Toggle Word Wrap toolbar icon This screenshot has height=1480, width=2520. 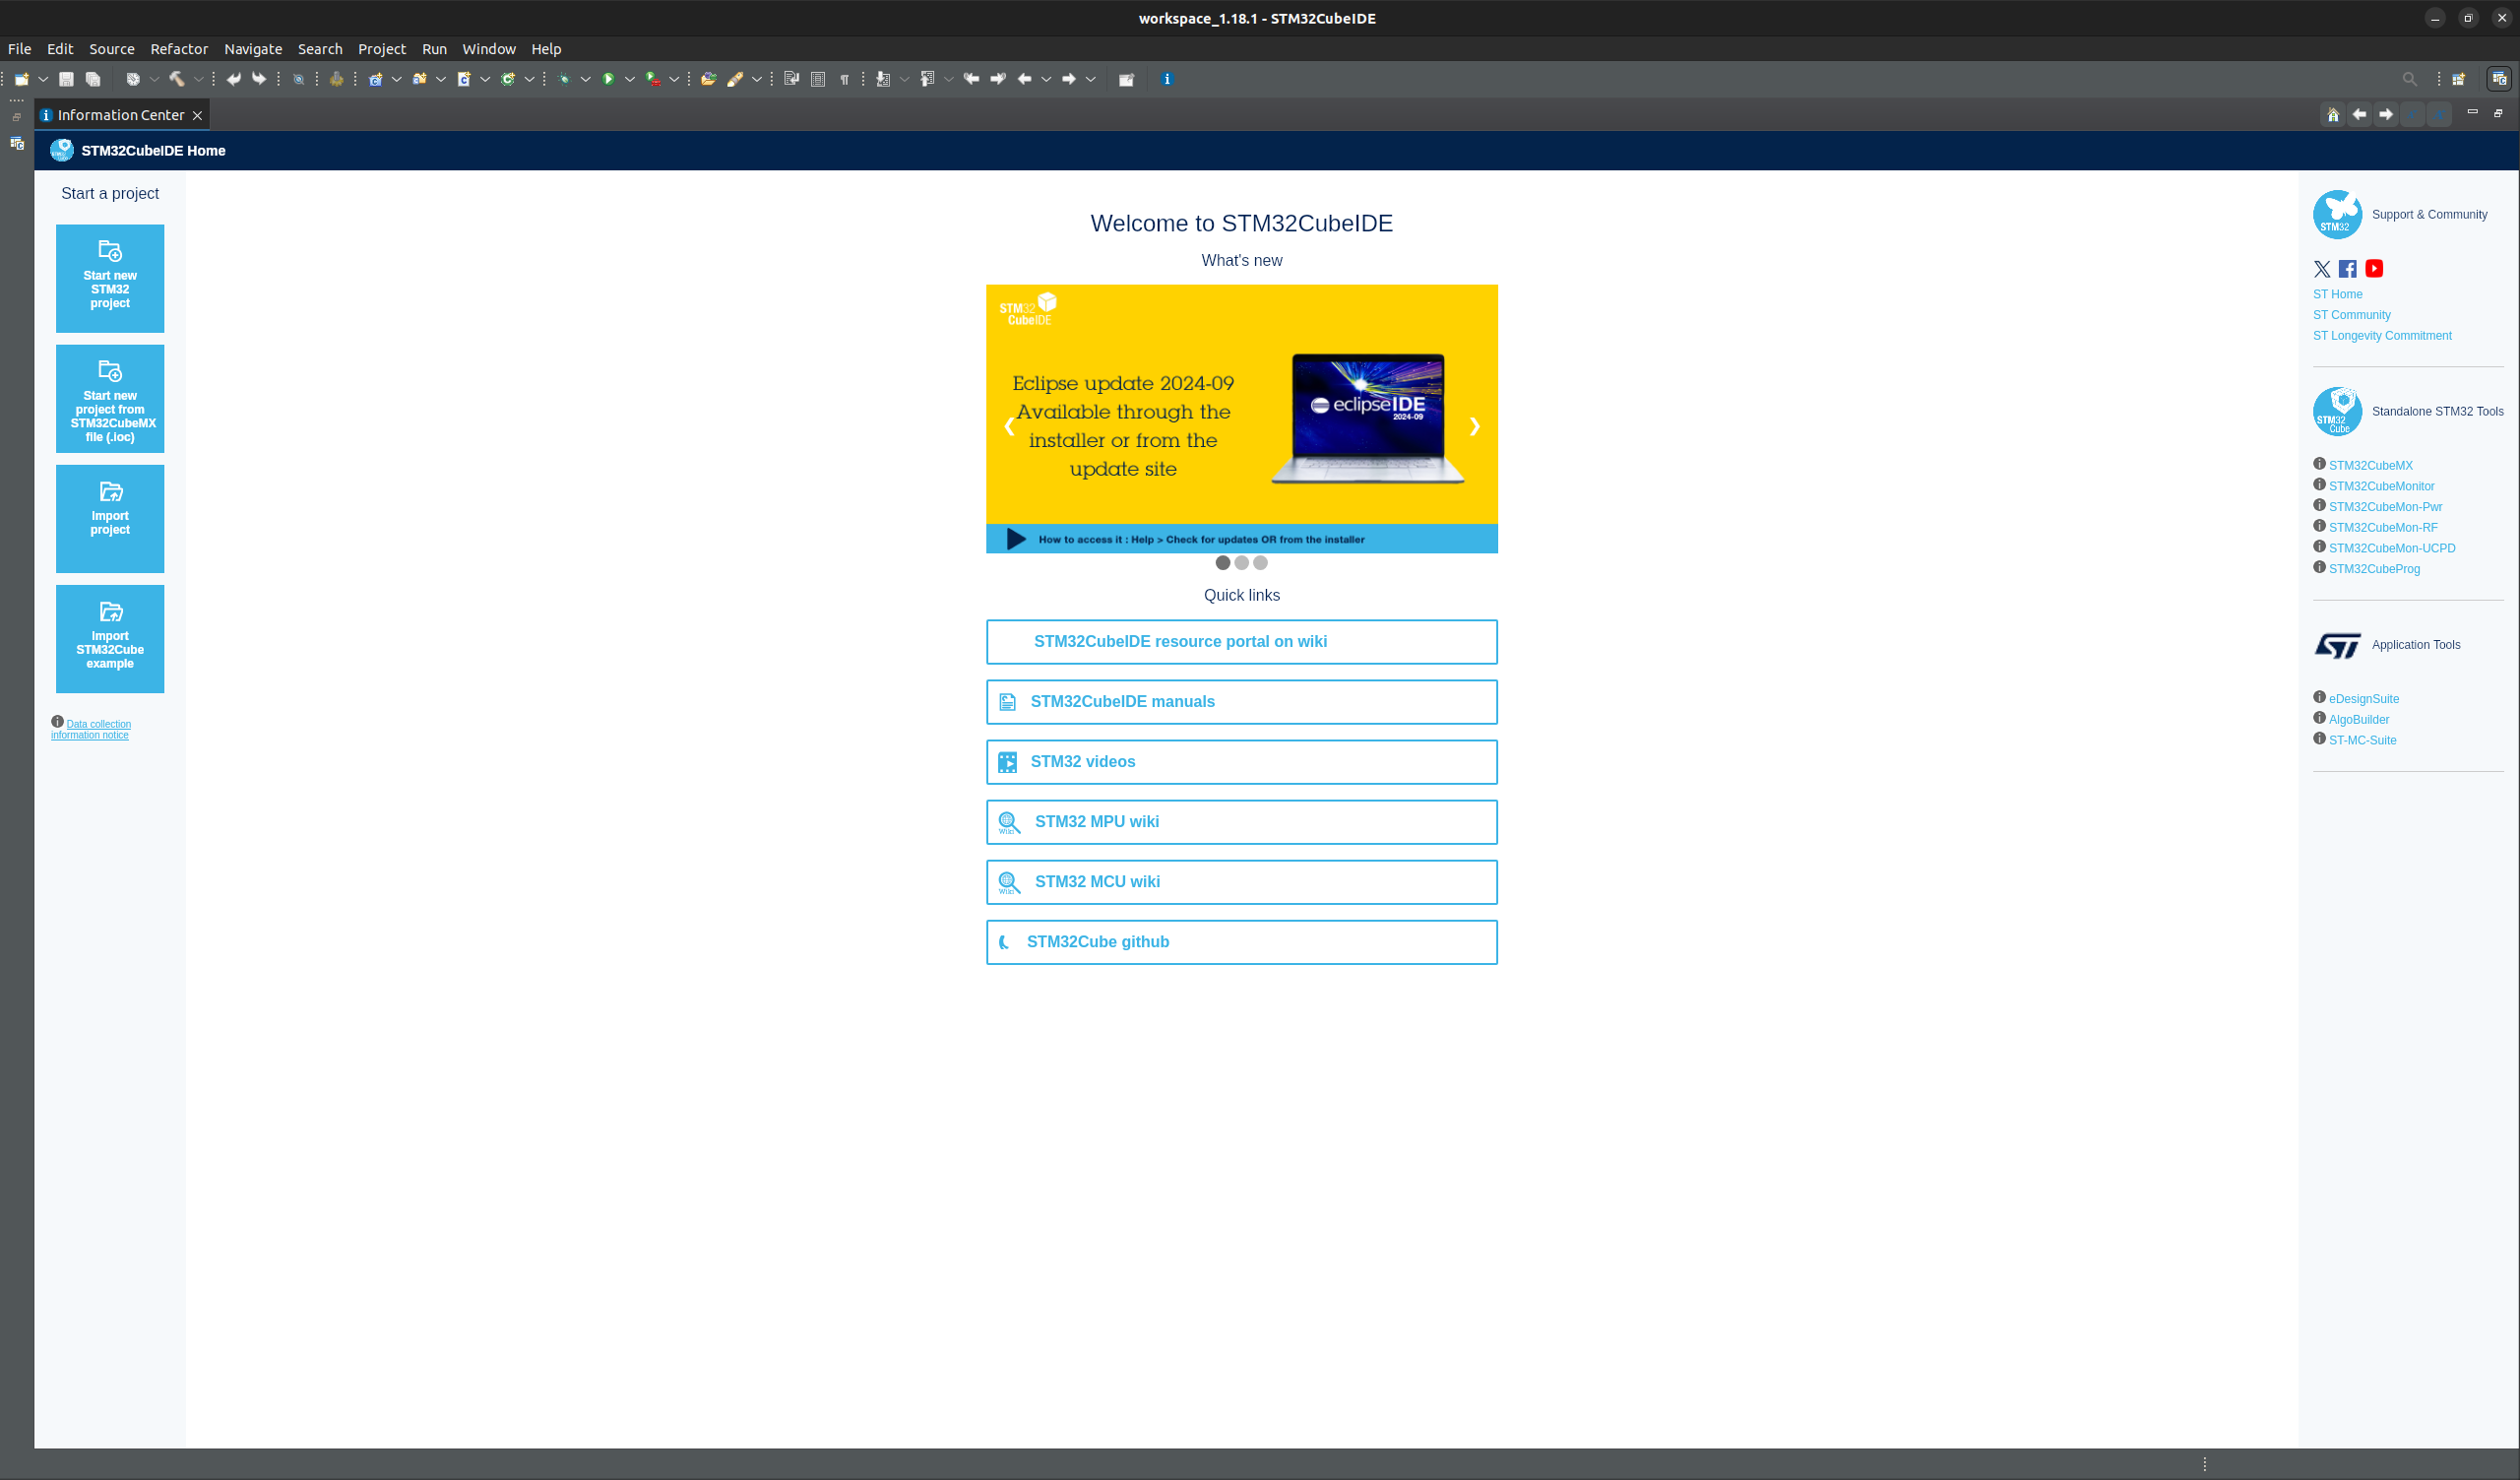click(792, 79)
